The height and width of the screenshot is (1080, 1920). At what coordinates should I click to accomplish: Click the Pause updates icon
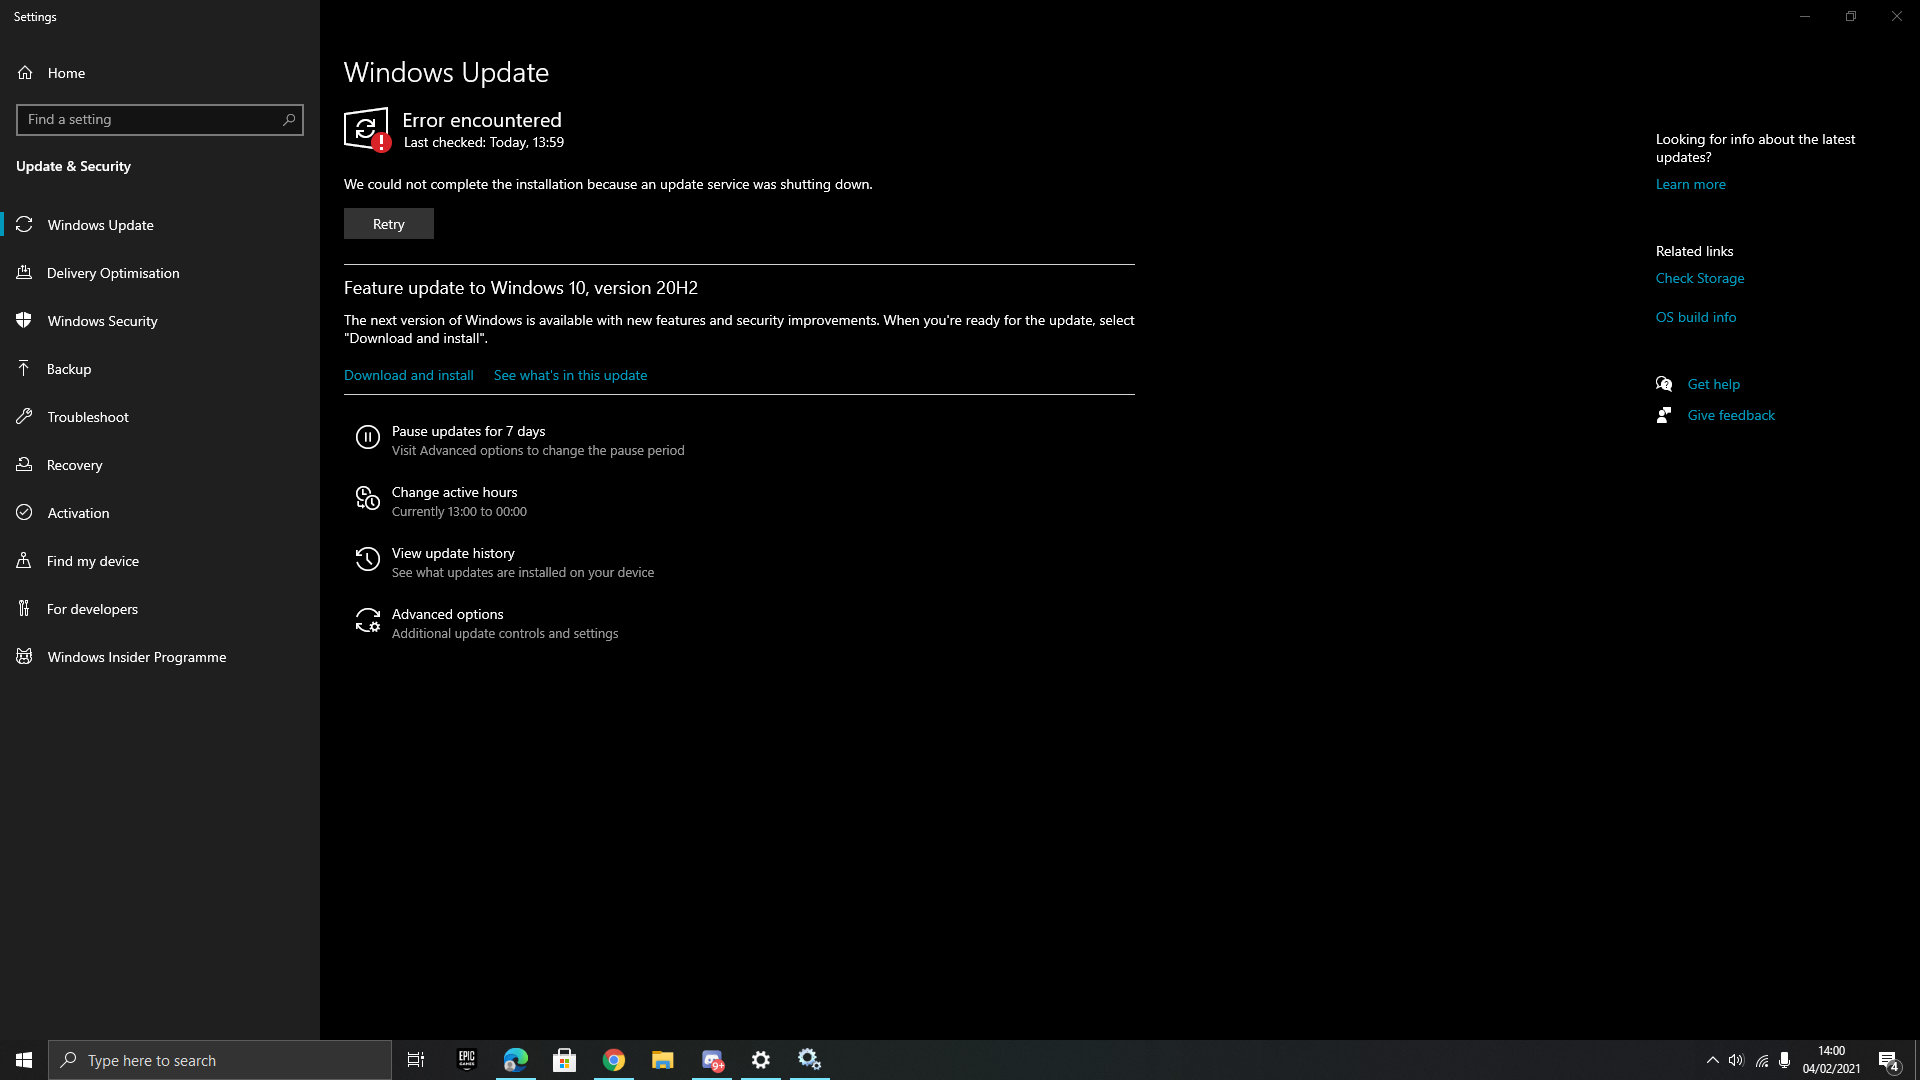pos(368,437)
